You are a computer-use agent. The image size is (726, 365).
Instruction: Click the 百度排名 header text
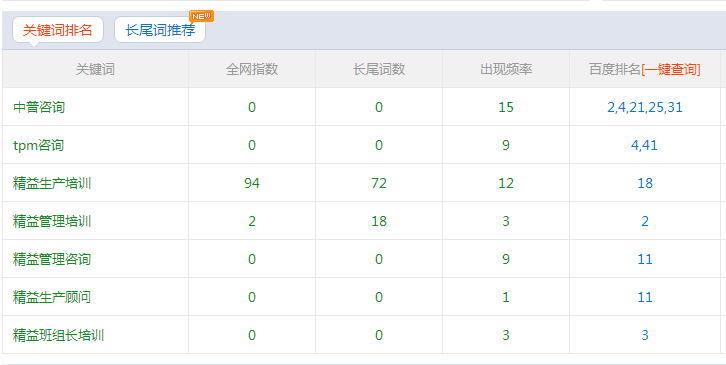point(615,69)
